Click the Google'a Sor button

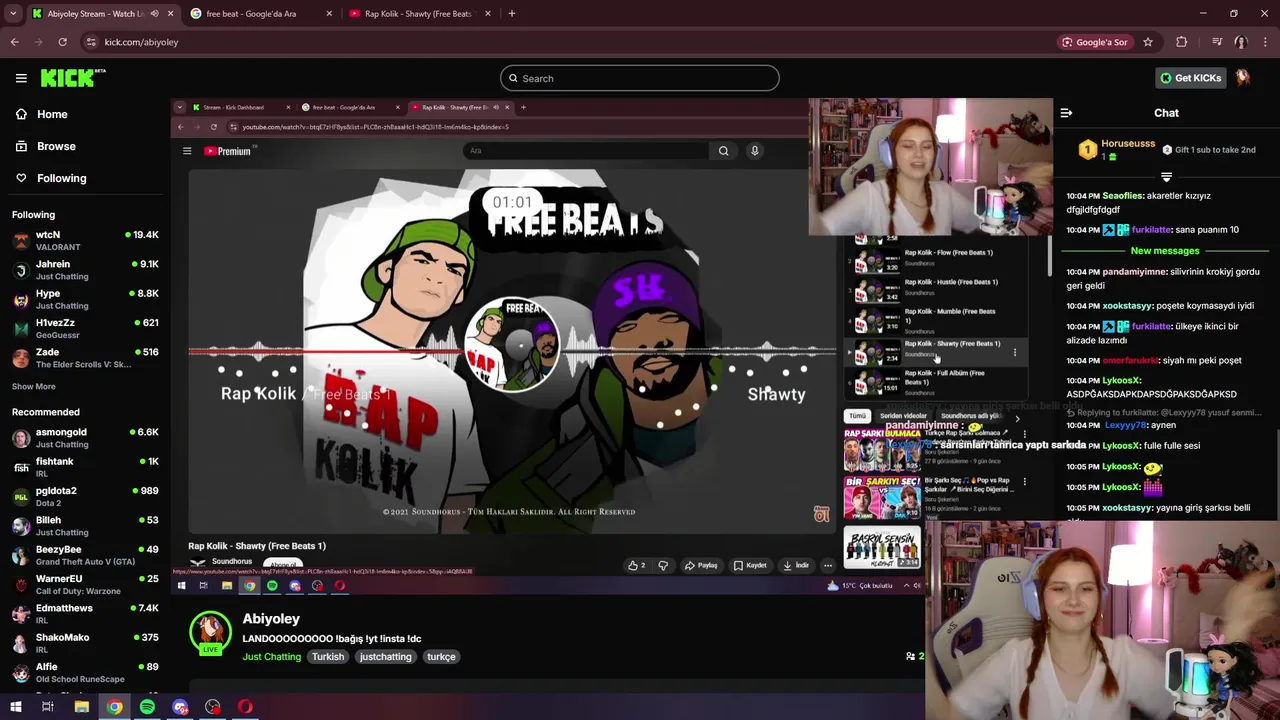point(1097,42)
